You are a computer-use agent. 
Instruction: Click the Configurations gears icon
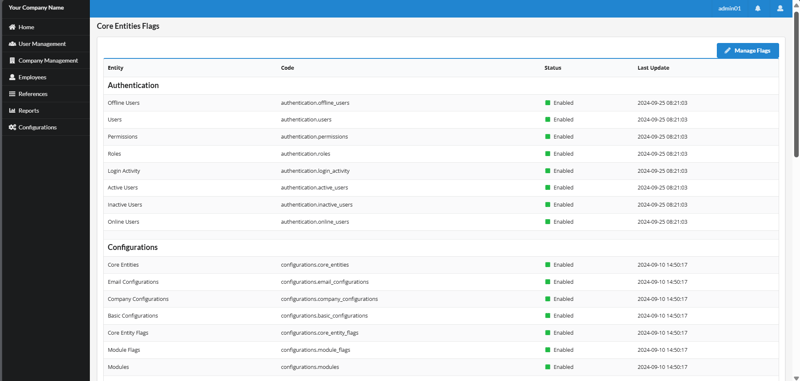pos(12,127)
